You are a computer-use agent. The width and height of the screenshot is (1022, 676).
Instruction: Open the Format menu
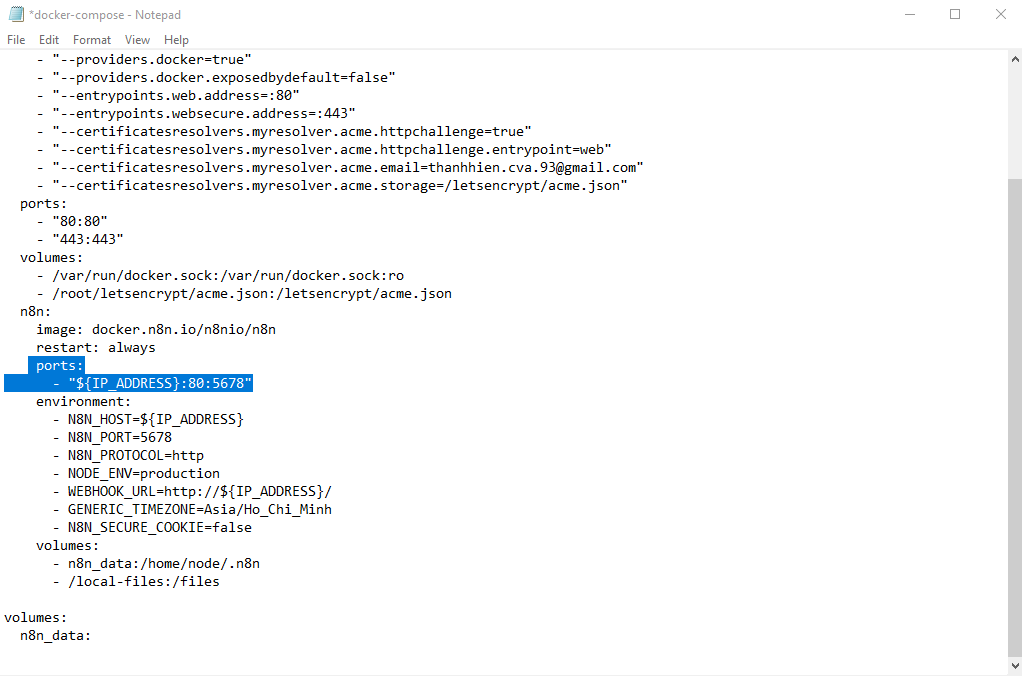91,39
